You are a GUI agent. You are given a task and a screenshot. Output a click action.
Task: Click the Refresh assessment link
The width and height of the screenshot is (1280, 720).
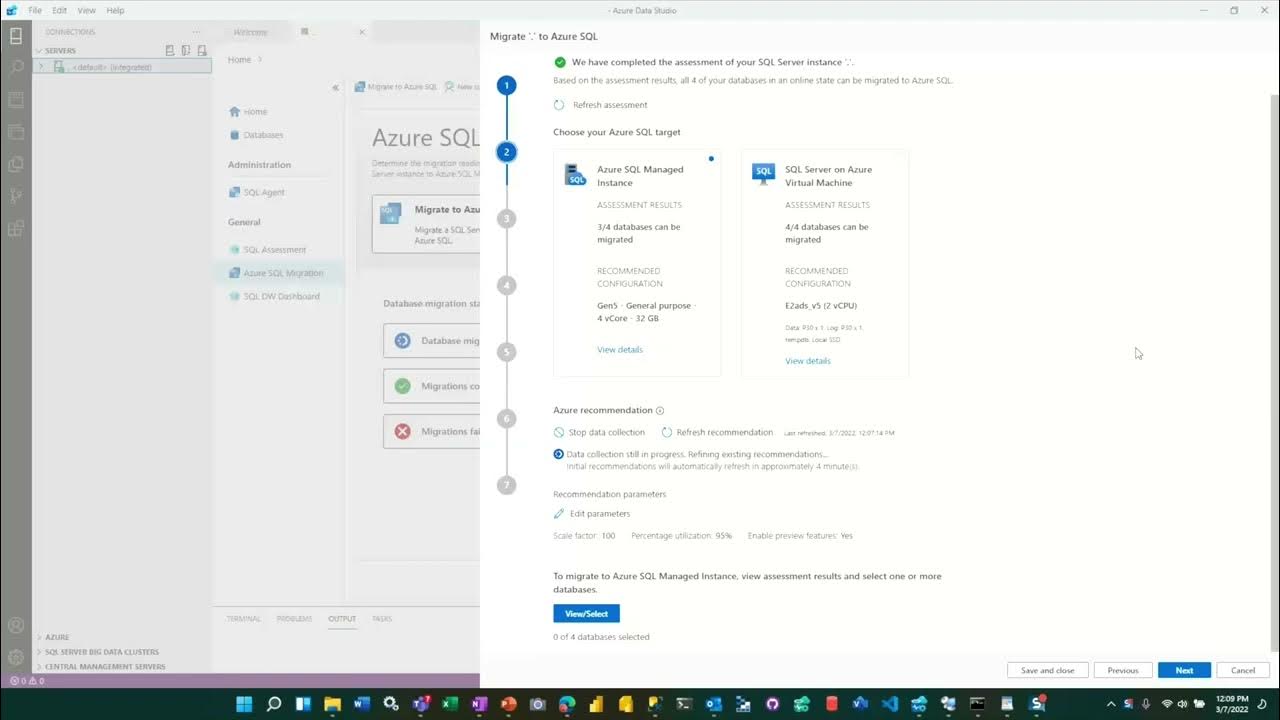610,105
